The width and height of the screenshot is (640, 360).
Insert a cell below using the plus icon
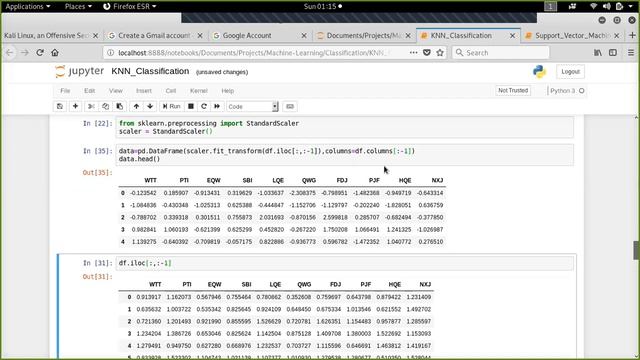(x=76, y=107)
